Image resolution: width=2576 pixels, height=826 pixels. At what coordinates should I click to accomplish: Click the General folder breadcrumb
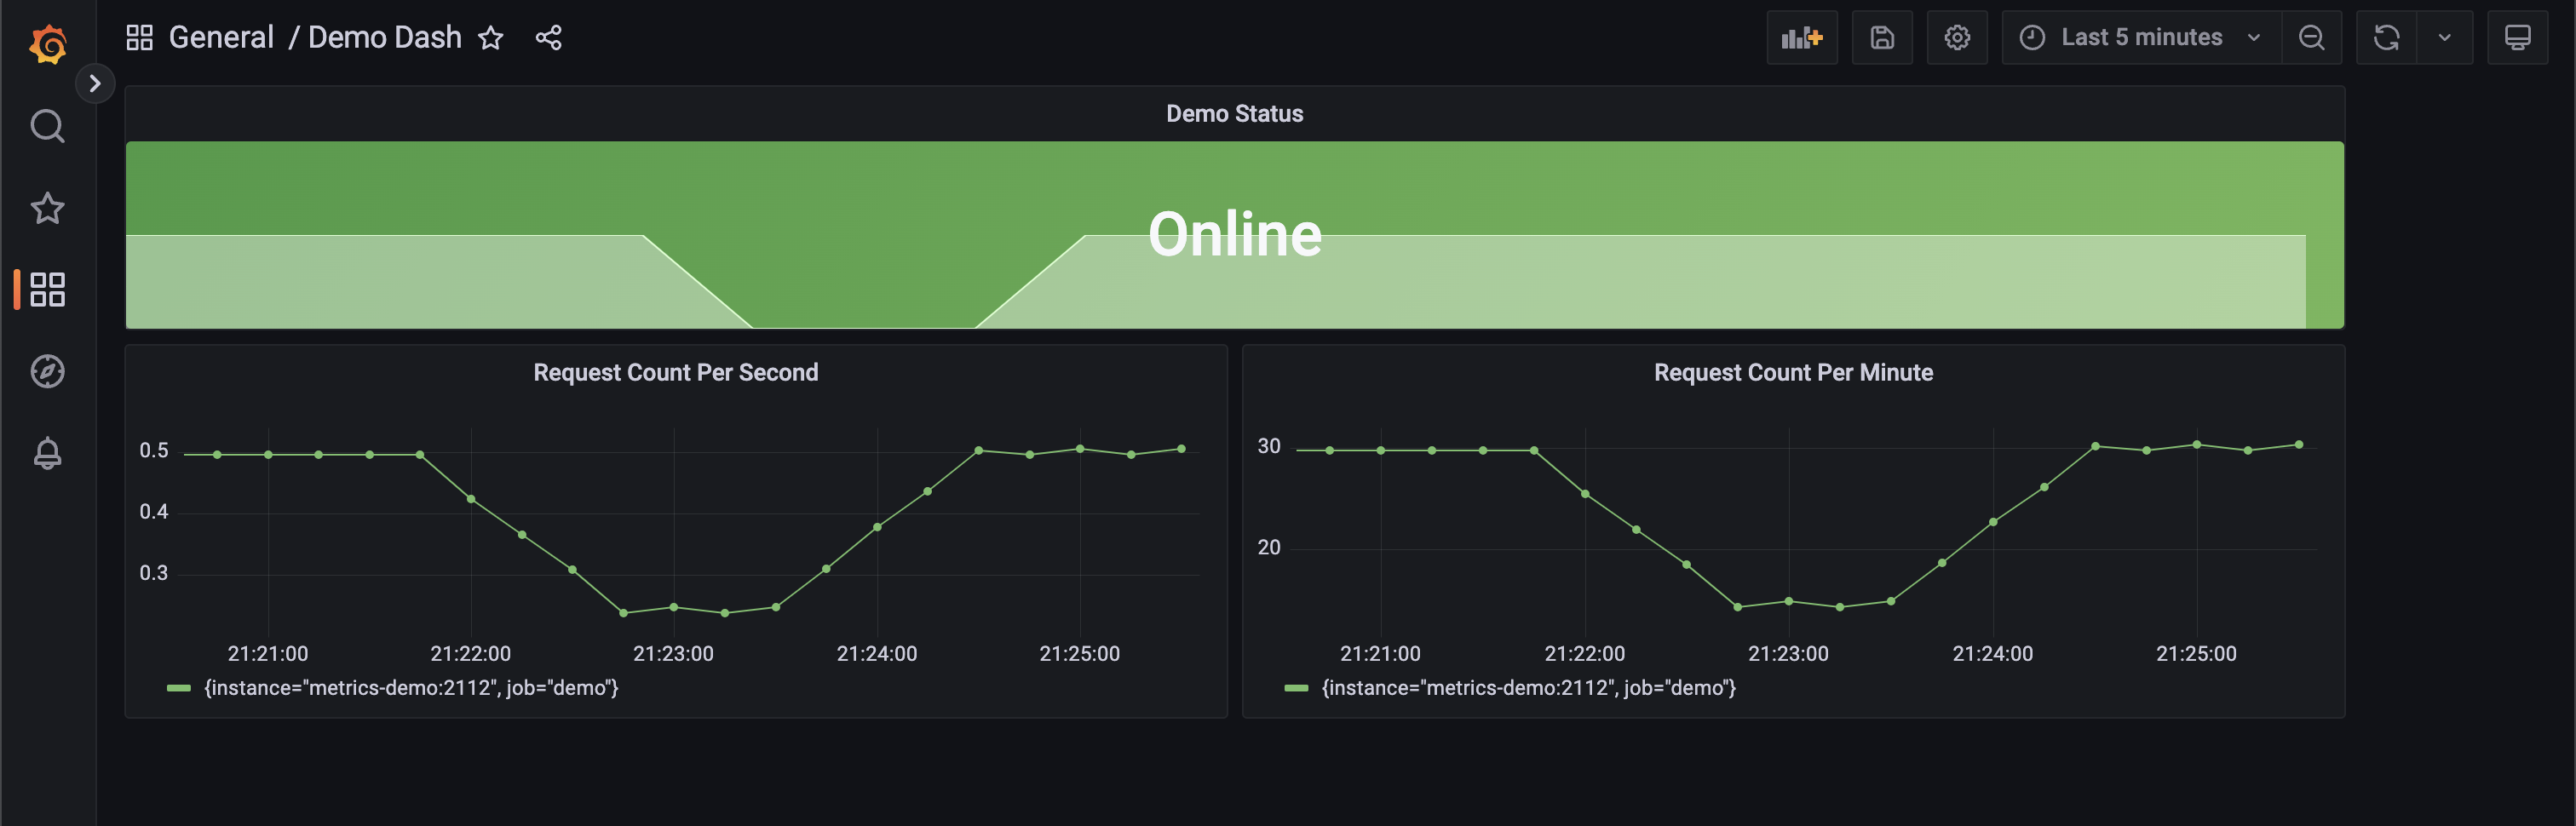pos(221,38)
